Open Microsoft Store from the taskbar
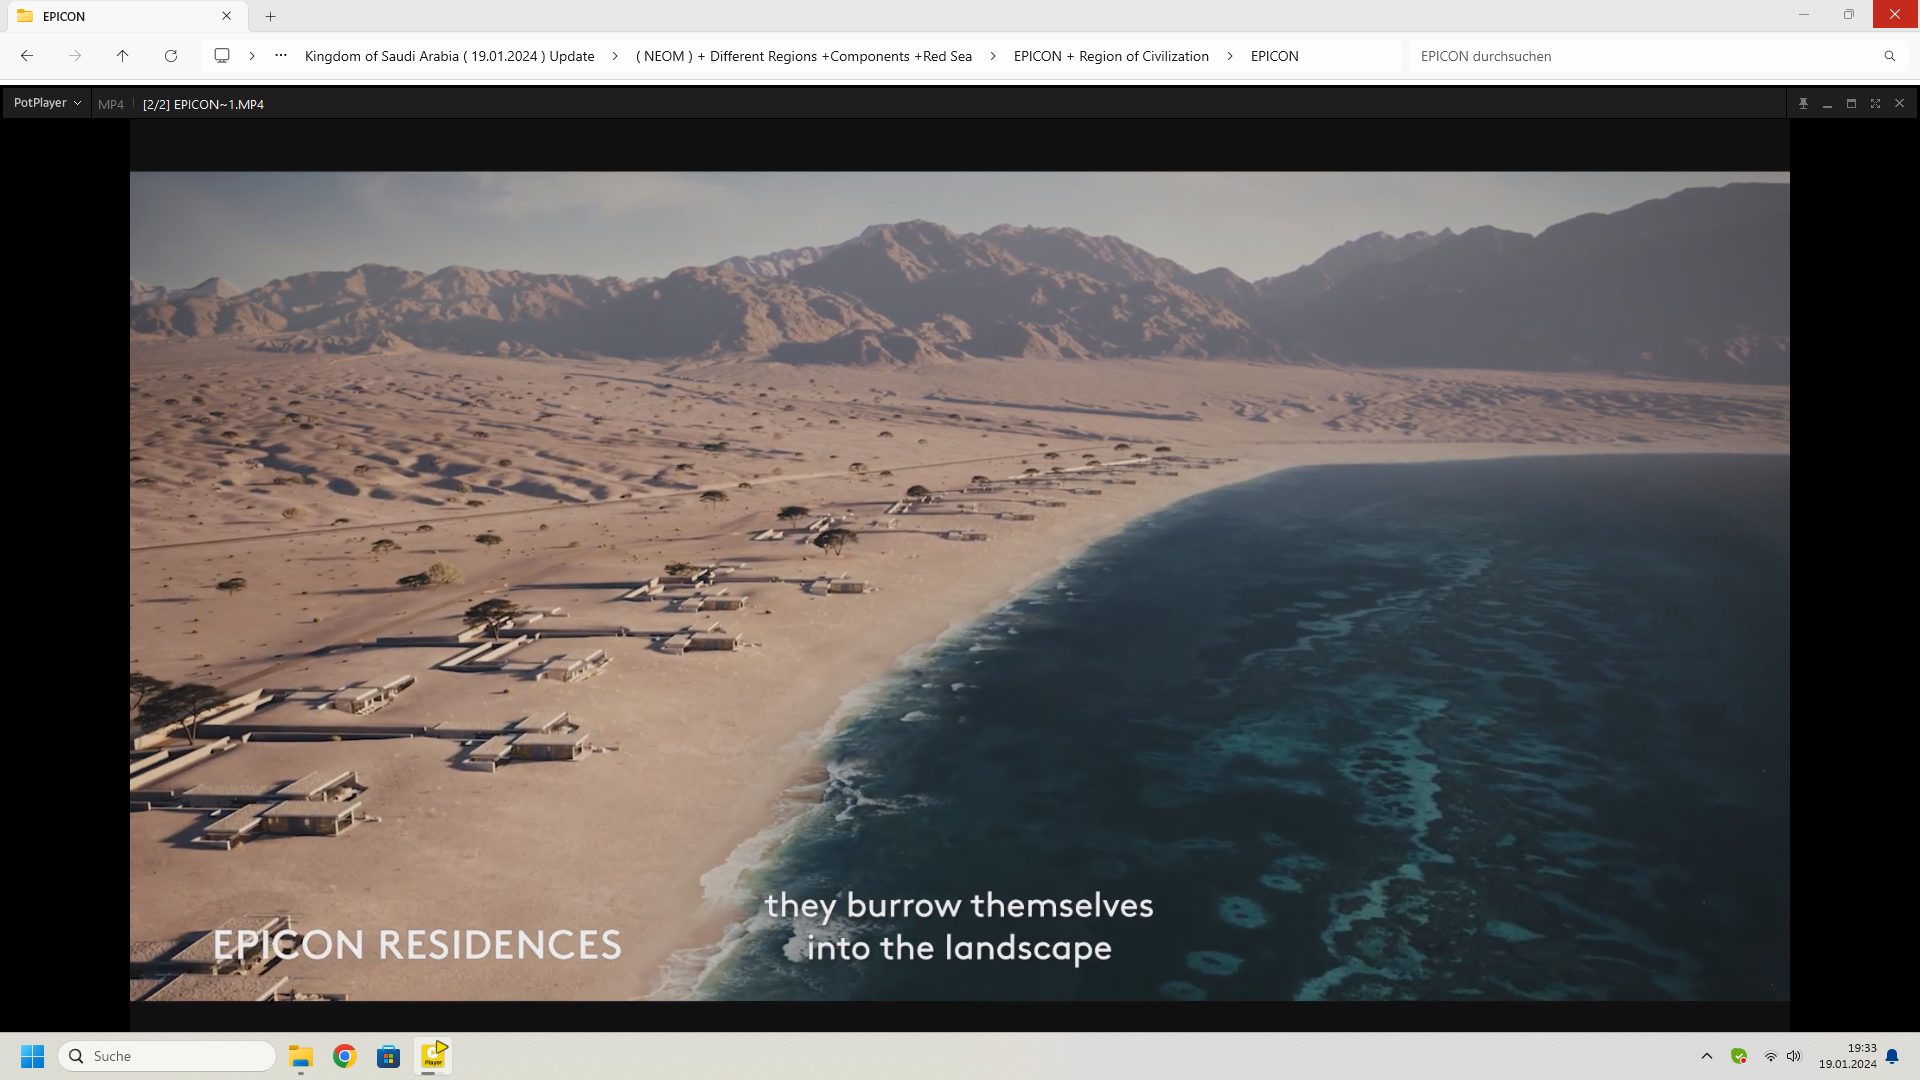 (x=389, y=1056)
